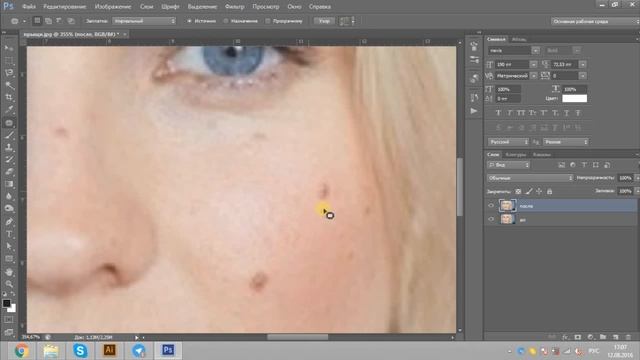Select the Источник radio button
Viewport: 640px width, 360px height.
(189, 21)
